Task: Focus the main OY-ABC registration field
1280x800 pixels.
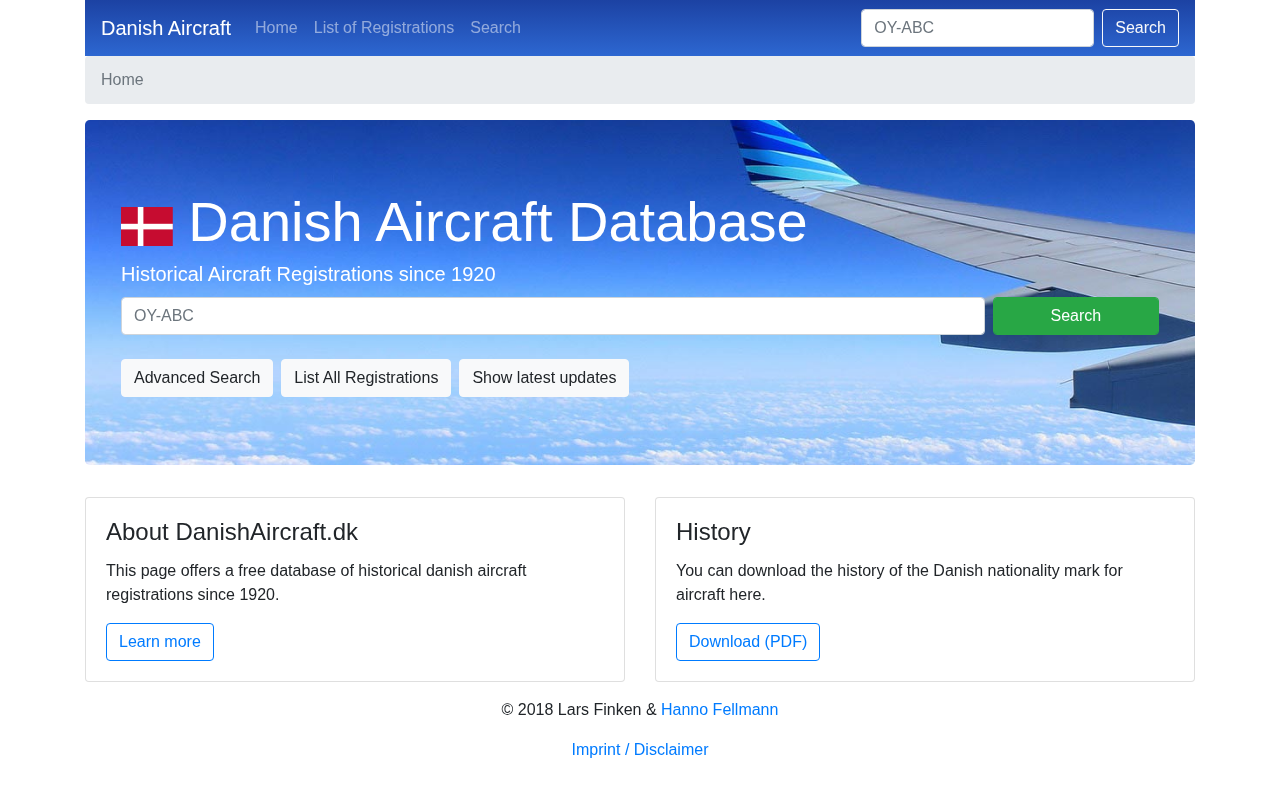Action: click(553, 316)
